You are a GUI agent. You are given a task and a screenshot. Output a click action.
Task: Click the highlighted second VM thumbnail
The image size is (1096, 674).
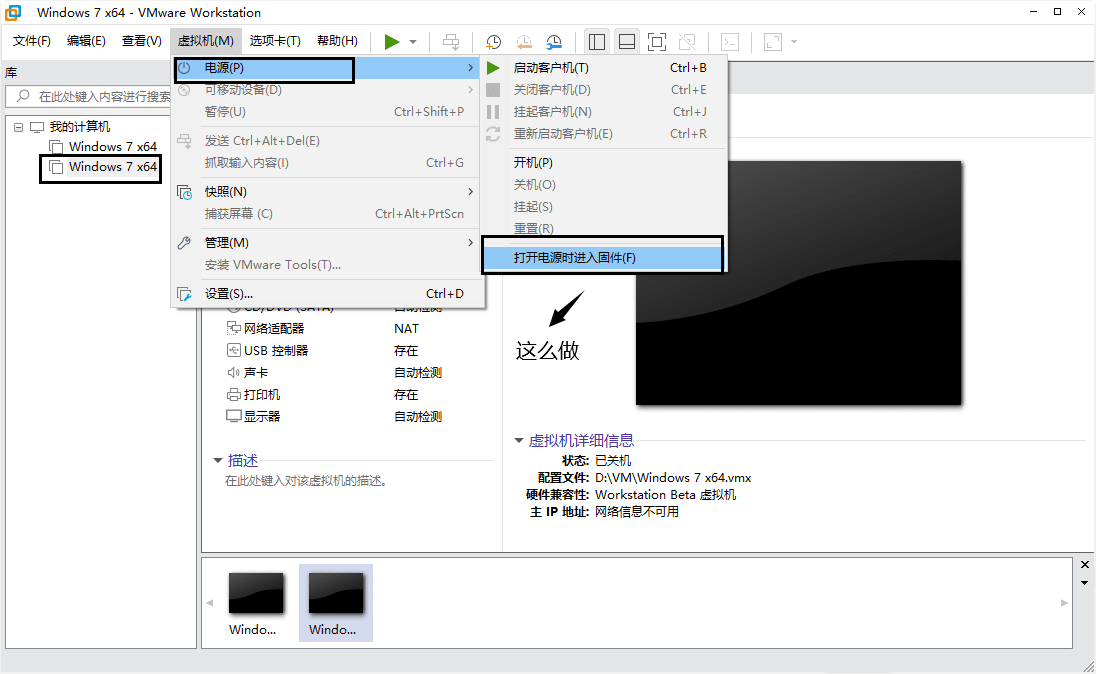pyautogui.click(x=336, y=603)
